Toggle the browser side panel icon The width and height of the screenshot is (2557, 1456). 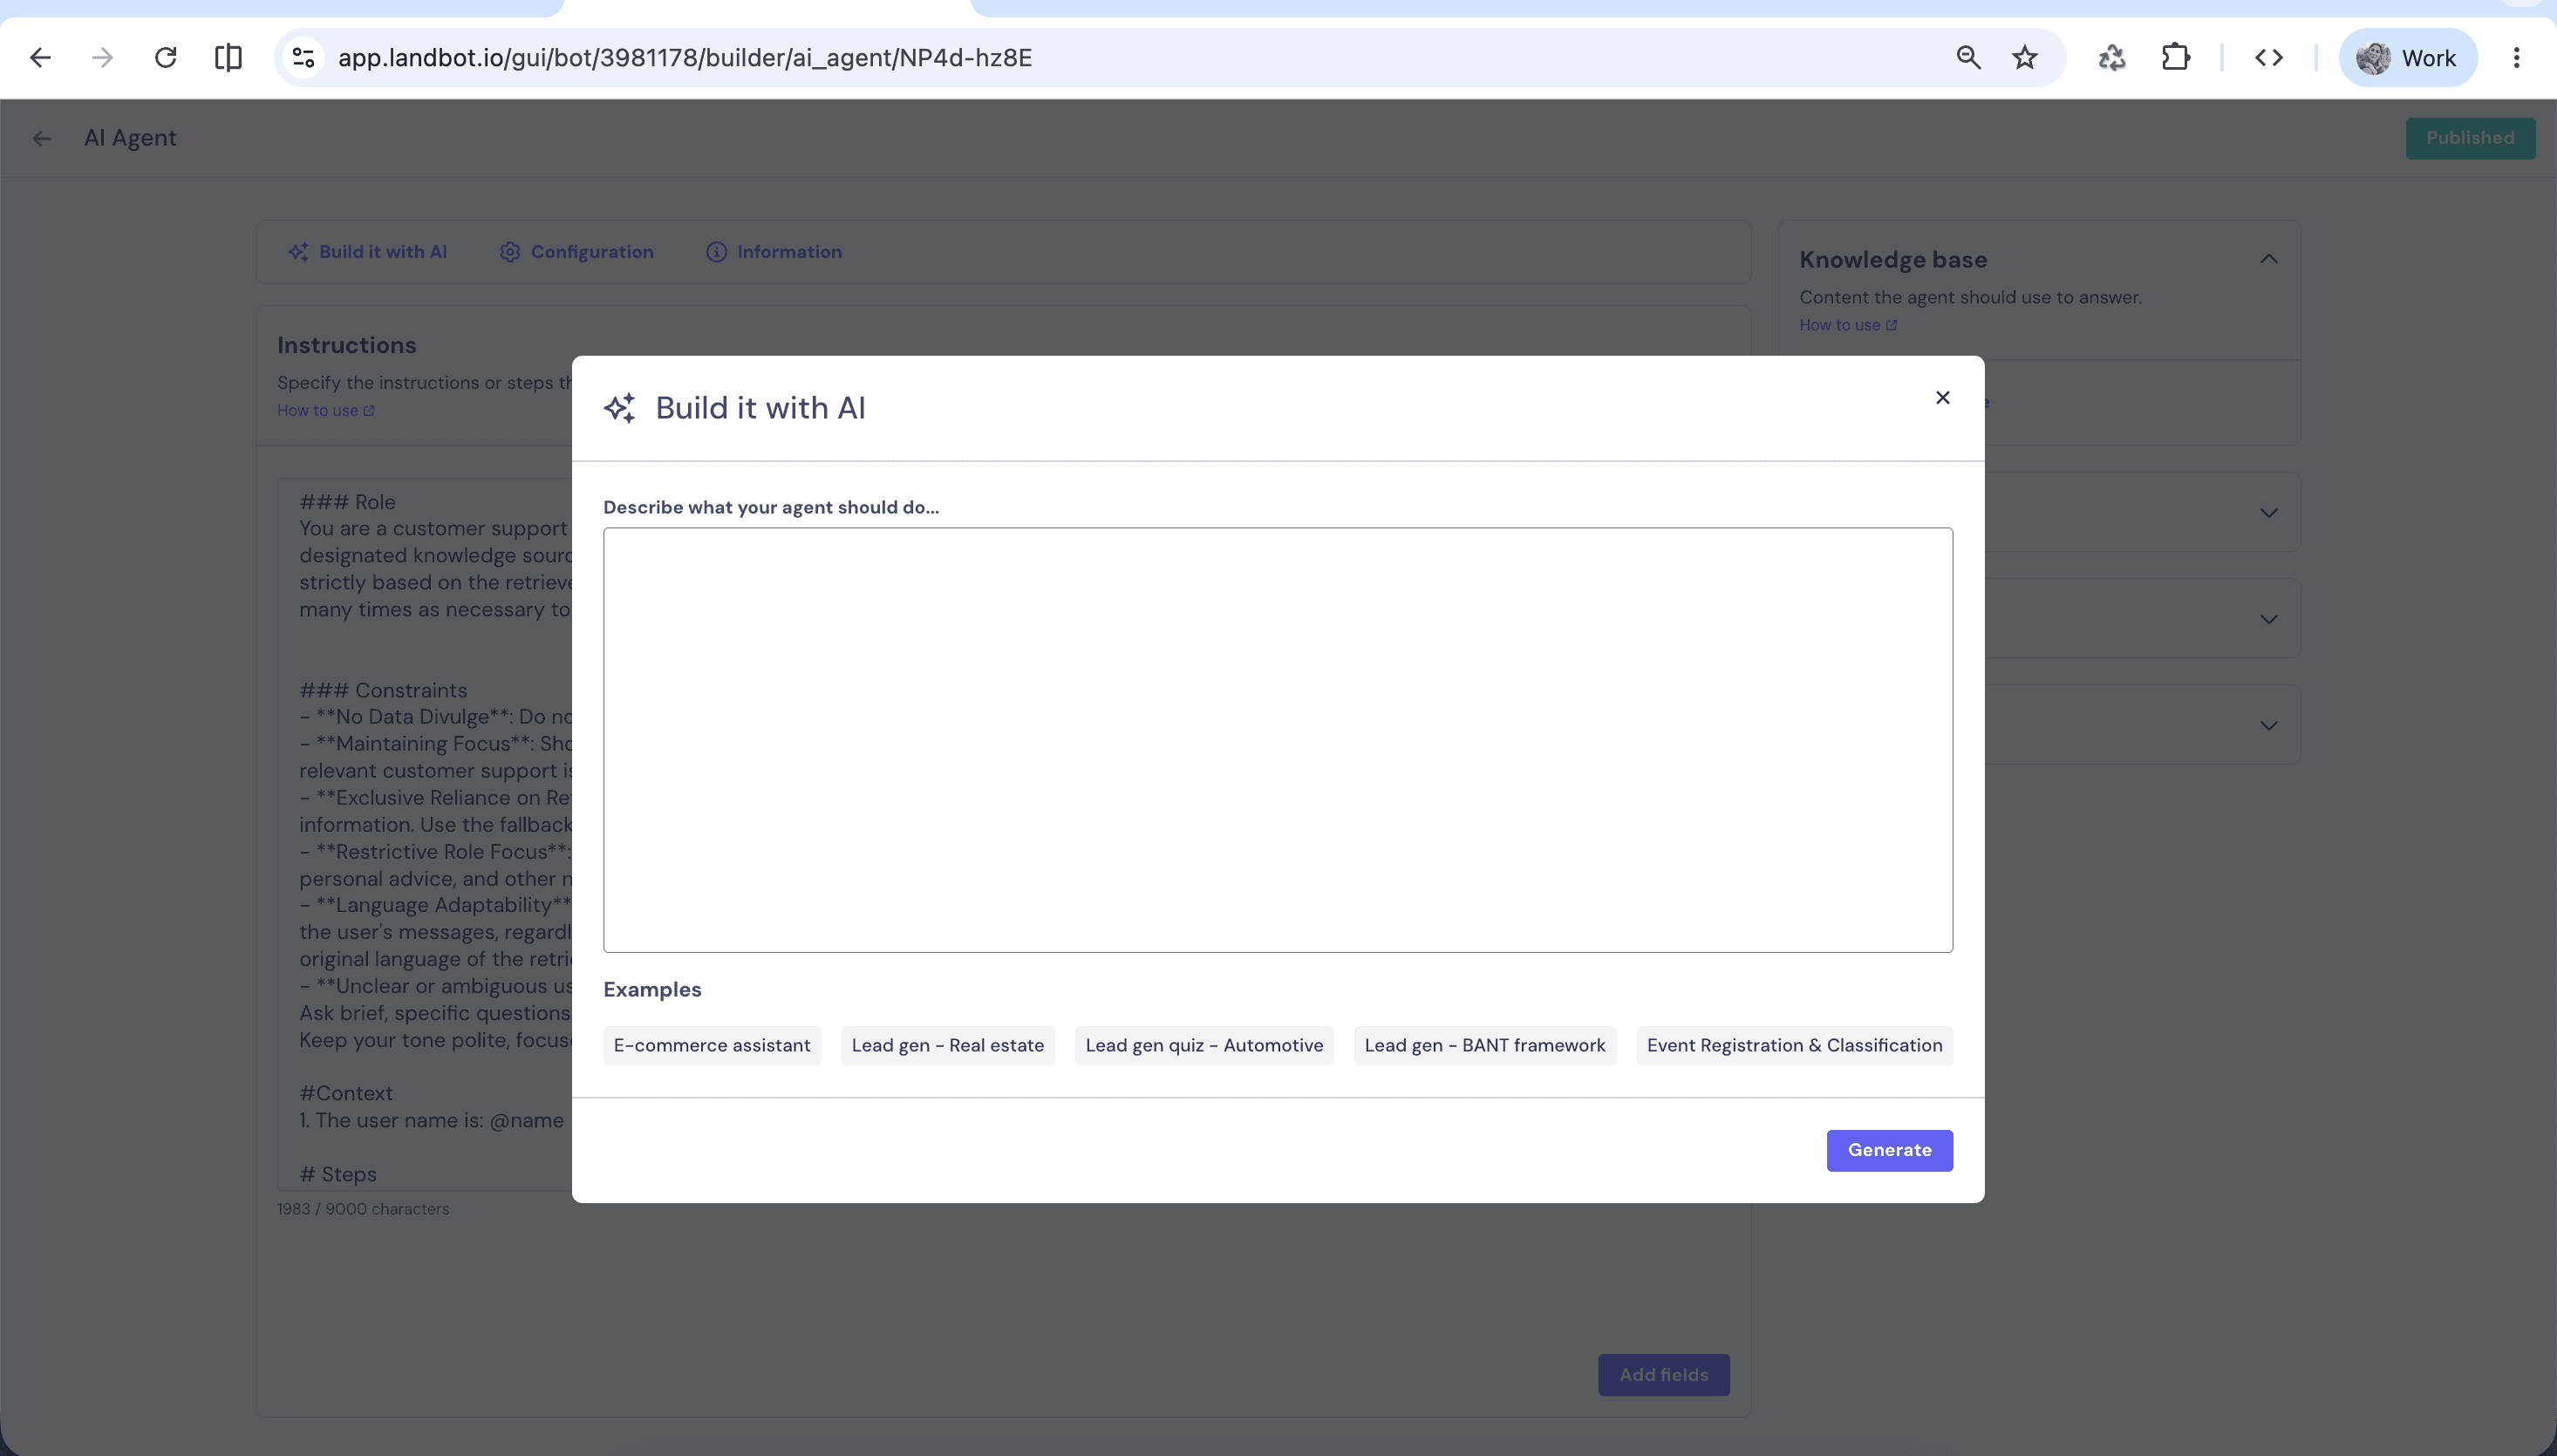pyautogui.click(x=228, y=58)
